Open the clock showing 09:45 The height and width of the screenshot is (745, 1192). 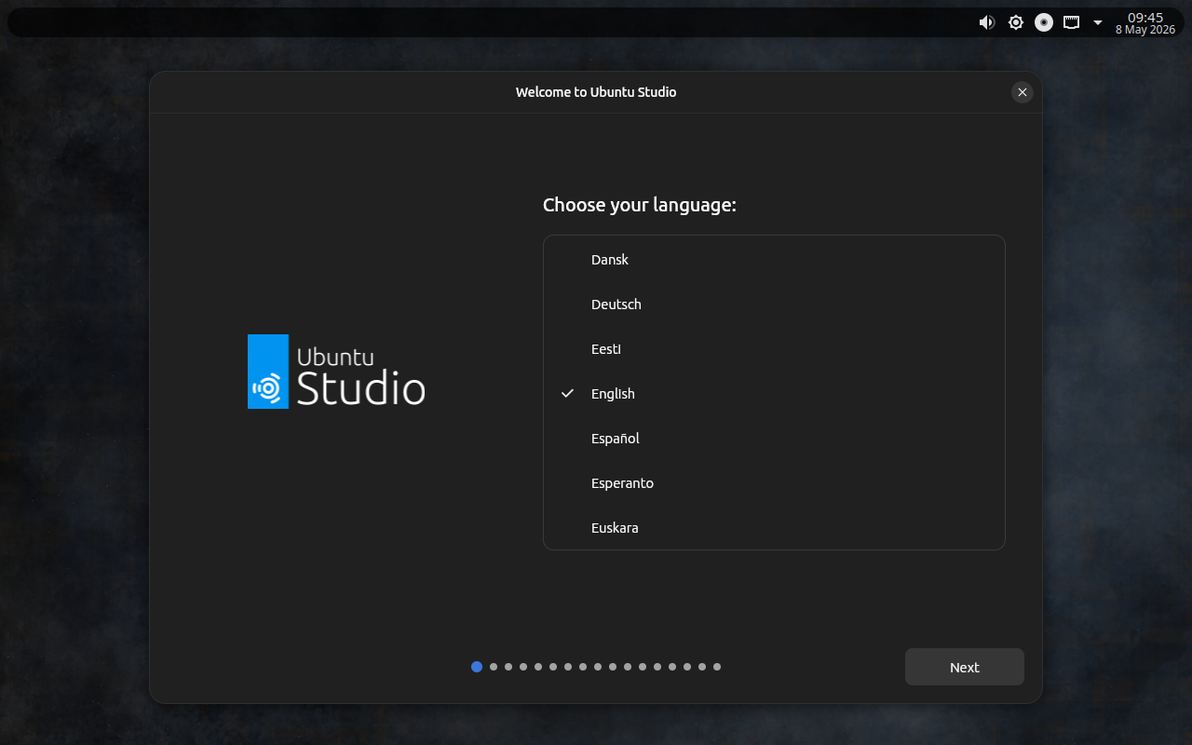tap(1145, 23)
